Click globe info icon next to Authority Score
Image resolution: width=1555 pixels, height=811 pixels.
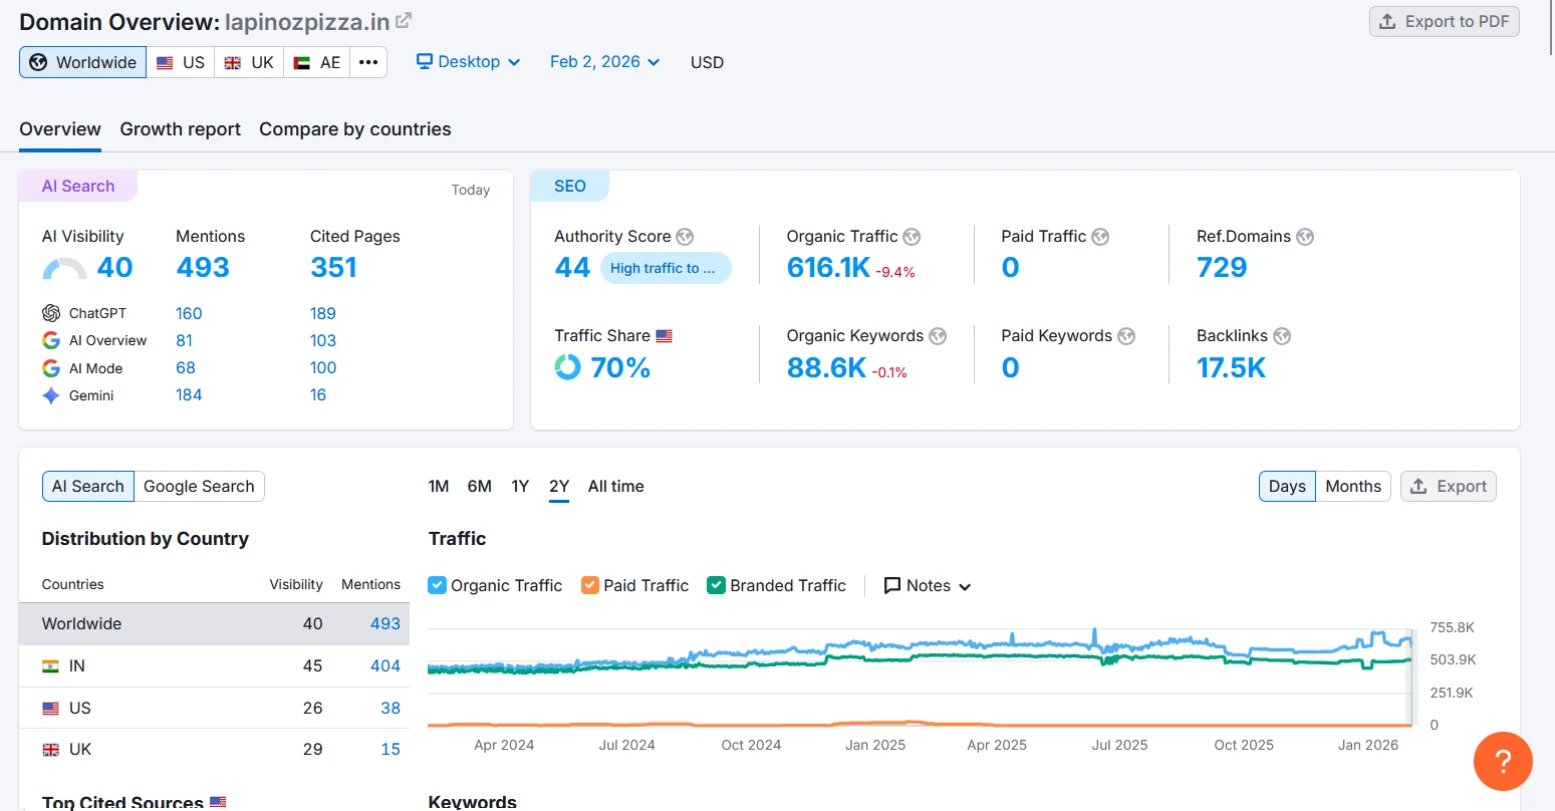684,237
